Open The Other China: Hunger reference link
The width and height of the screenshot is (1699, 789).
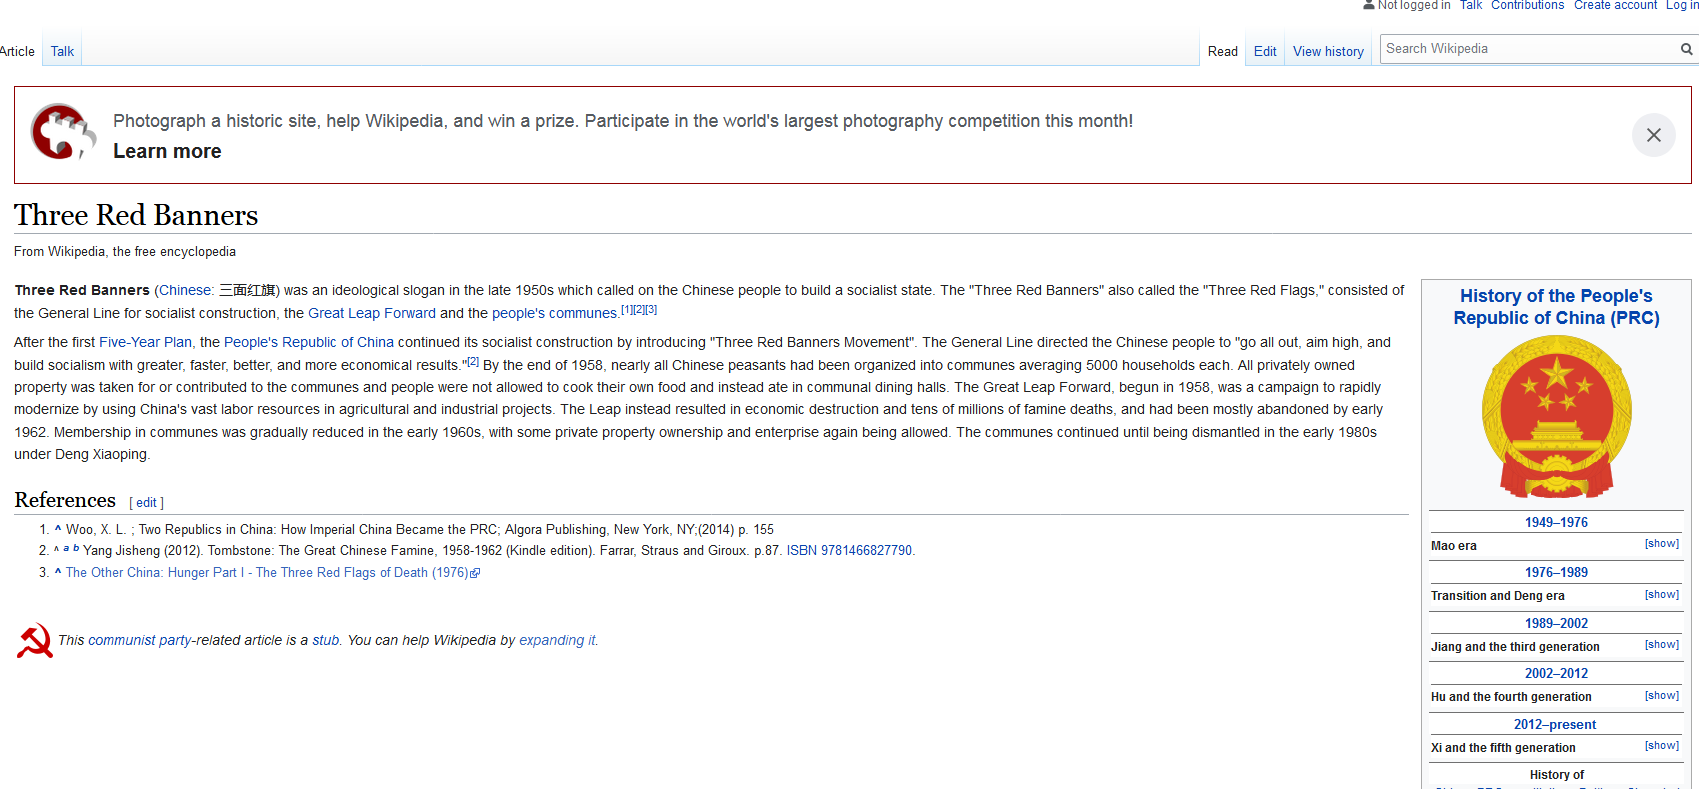267,573
